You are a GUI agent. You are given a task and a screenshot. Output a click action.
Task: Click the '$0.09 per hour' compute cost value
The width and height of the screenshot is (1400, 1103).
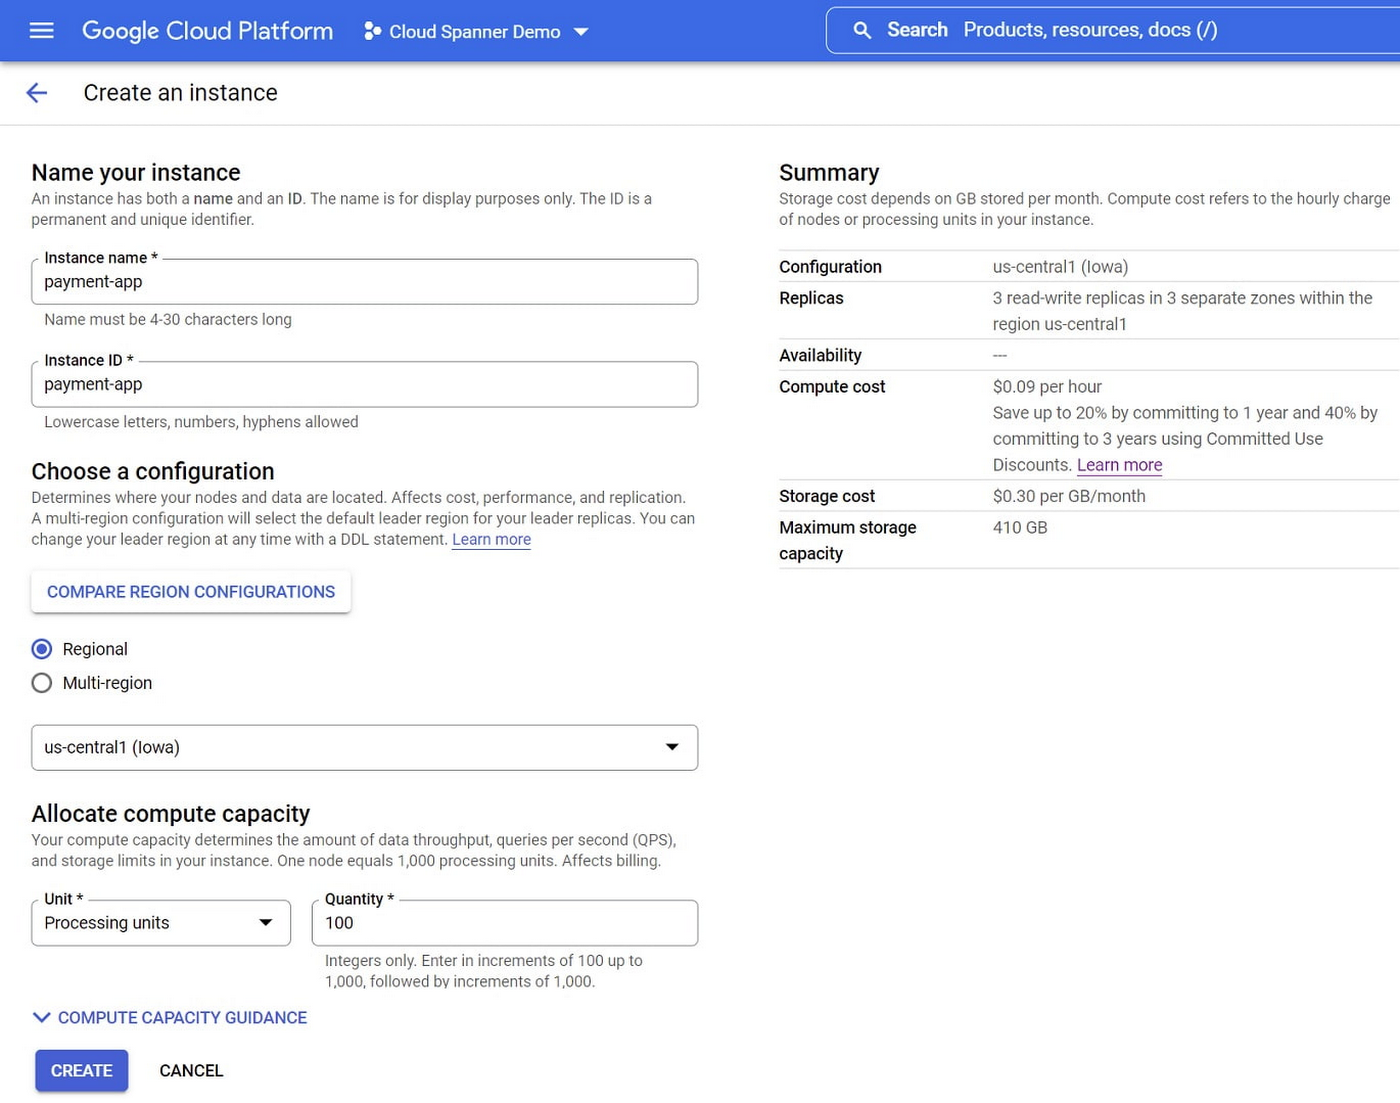coord(1047,387)
